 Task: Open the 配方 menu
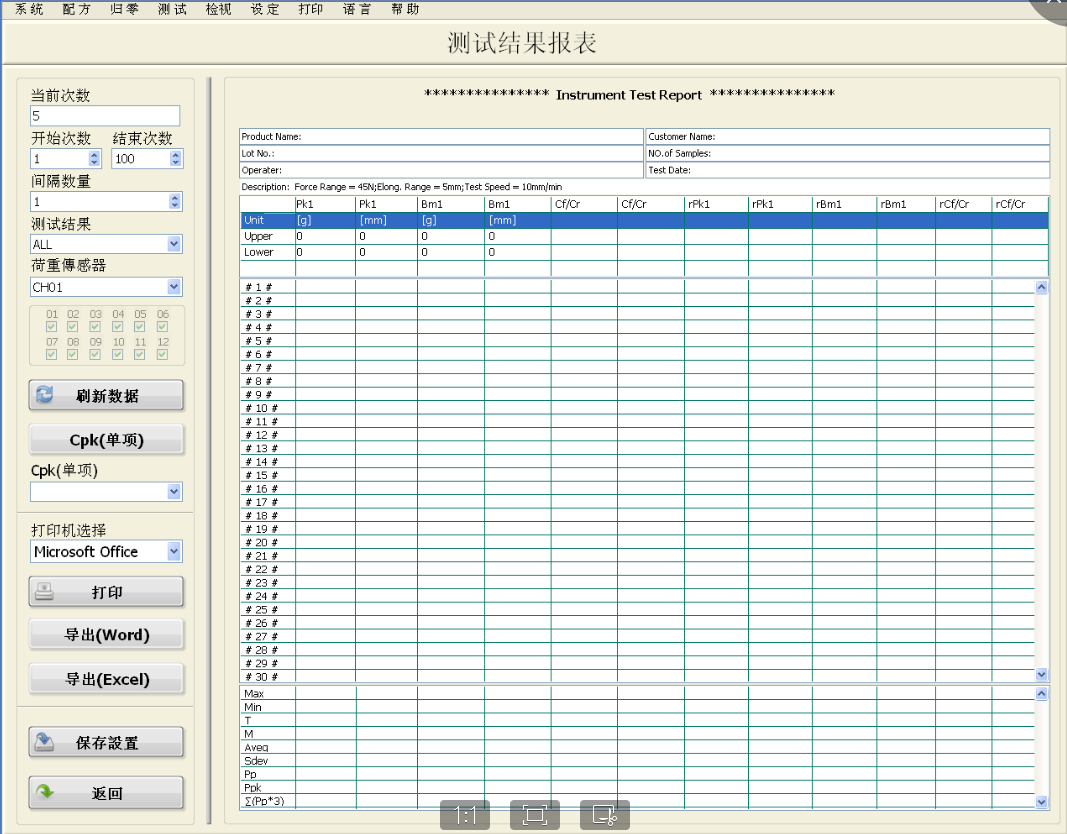pyautogui.click(x=75, y=9)
